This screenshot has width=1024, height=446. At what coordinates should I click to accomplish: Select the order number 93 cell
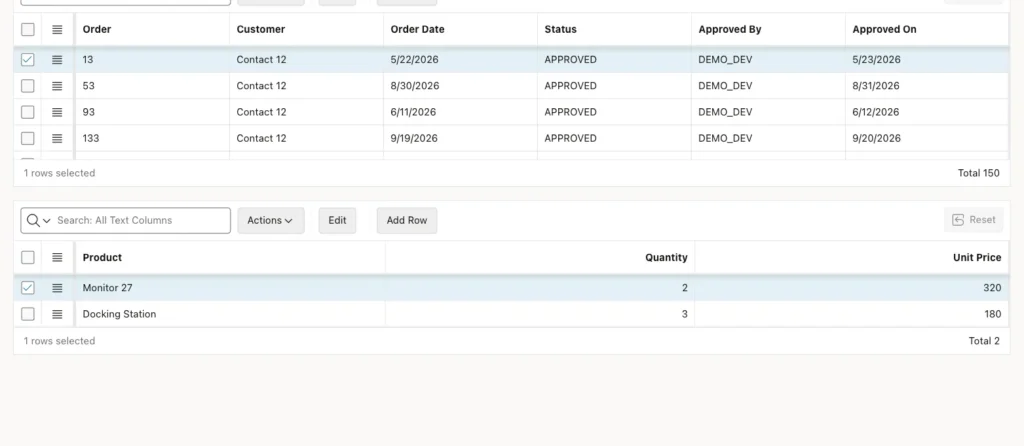click(152, 112)
